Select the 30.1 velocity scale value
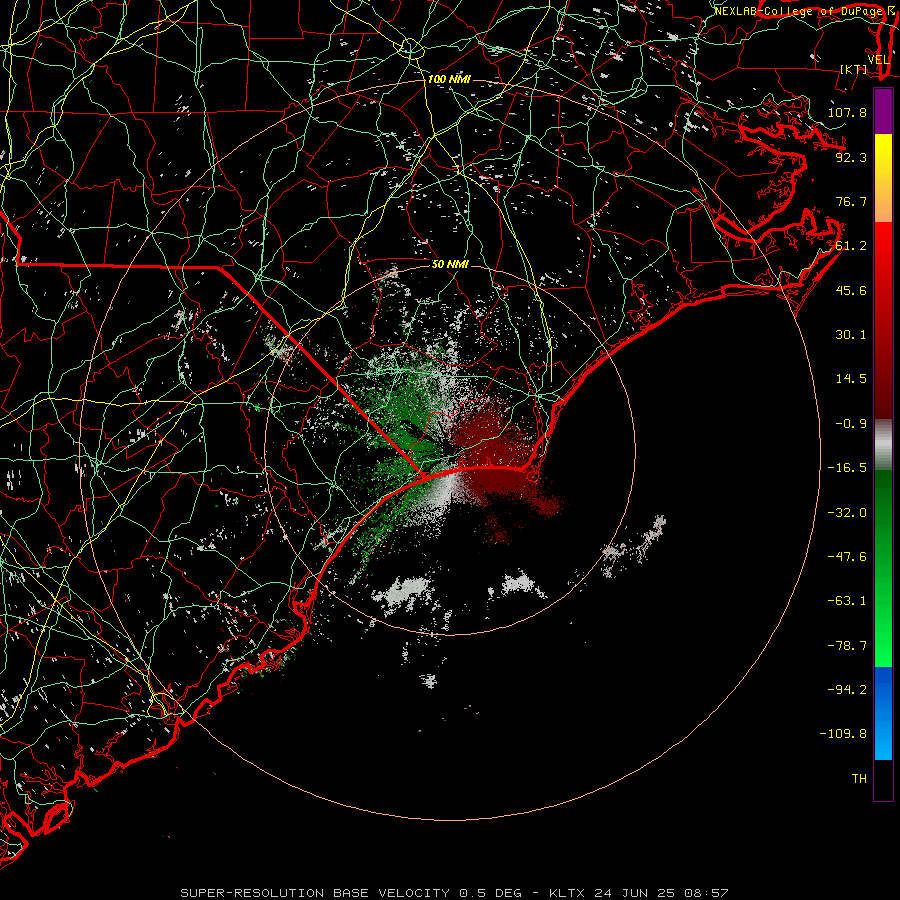The height and width of the screenshot is (900, 900). coord(851,335)
